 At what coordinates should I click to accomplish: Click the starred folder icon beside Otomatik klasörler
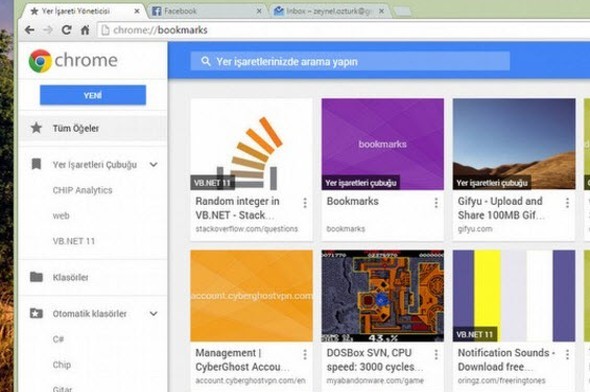[36, 313]
